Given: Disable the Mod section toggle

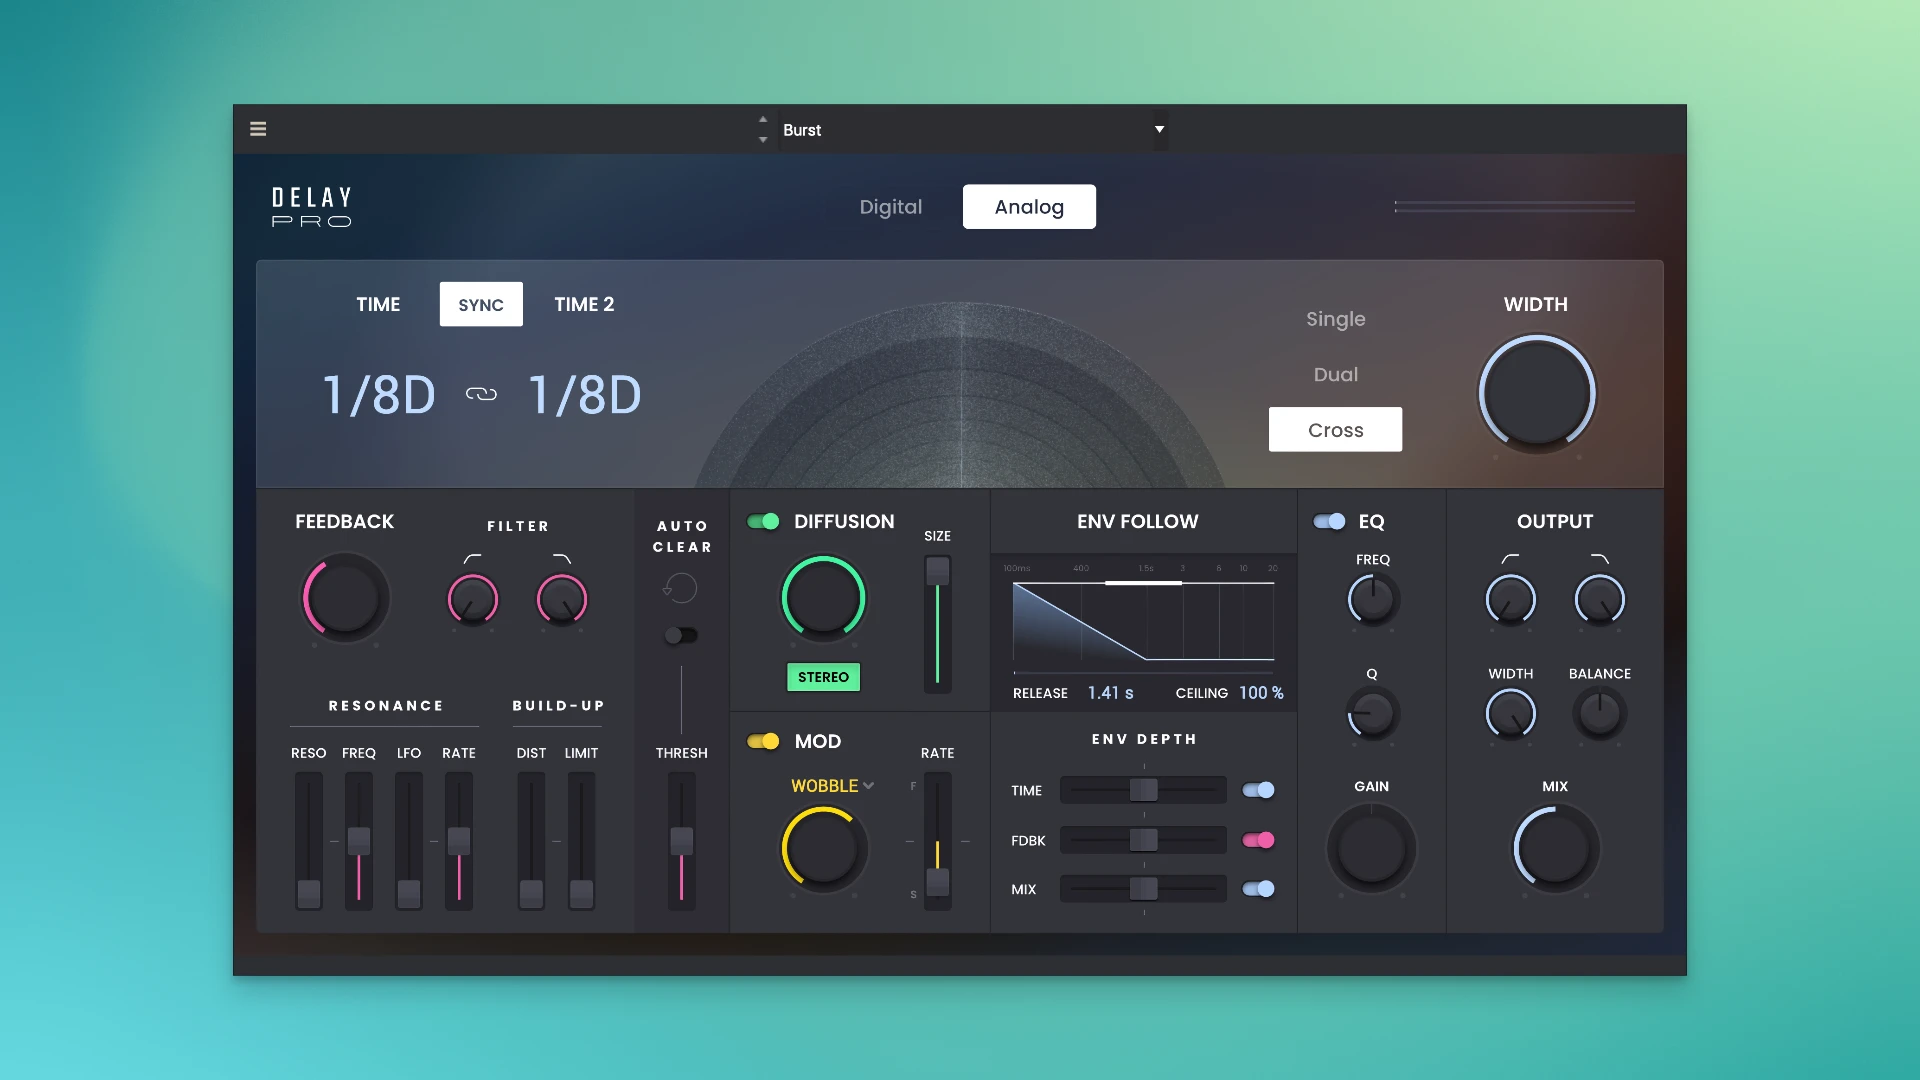Looking at the screenshot, I should click(764, 741).
